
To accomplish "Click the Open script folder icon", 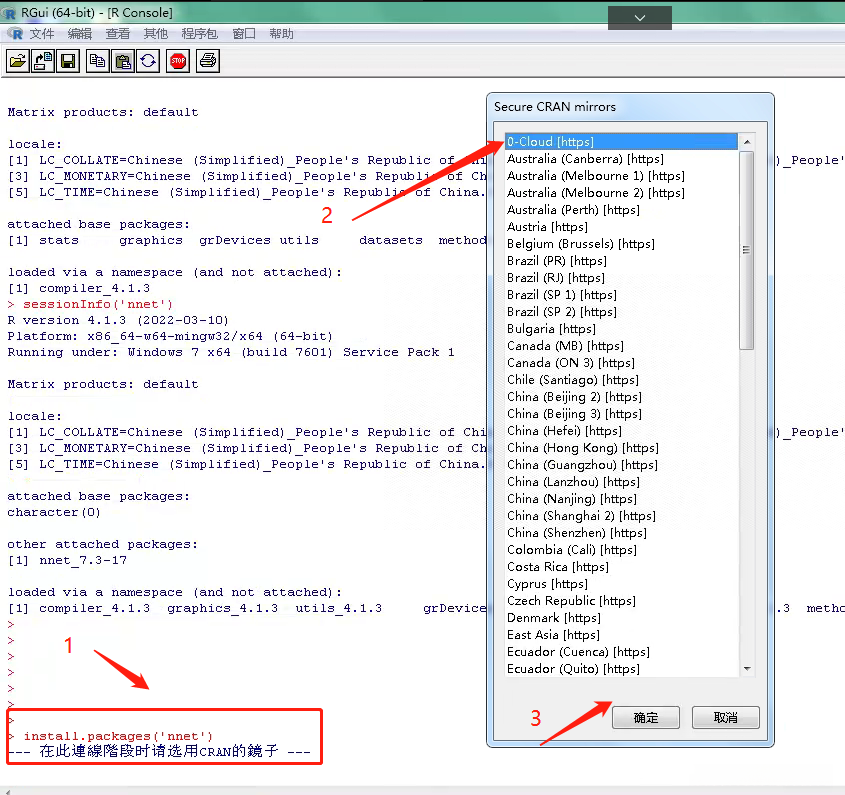I will click(x=18, y=61).
